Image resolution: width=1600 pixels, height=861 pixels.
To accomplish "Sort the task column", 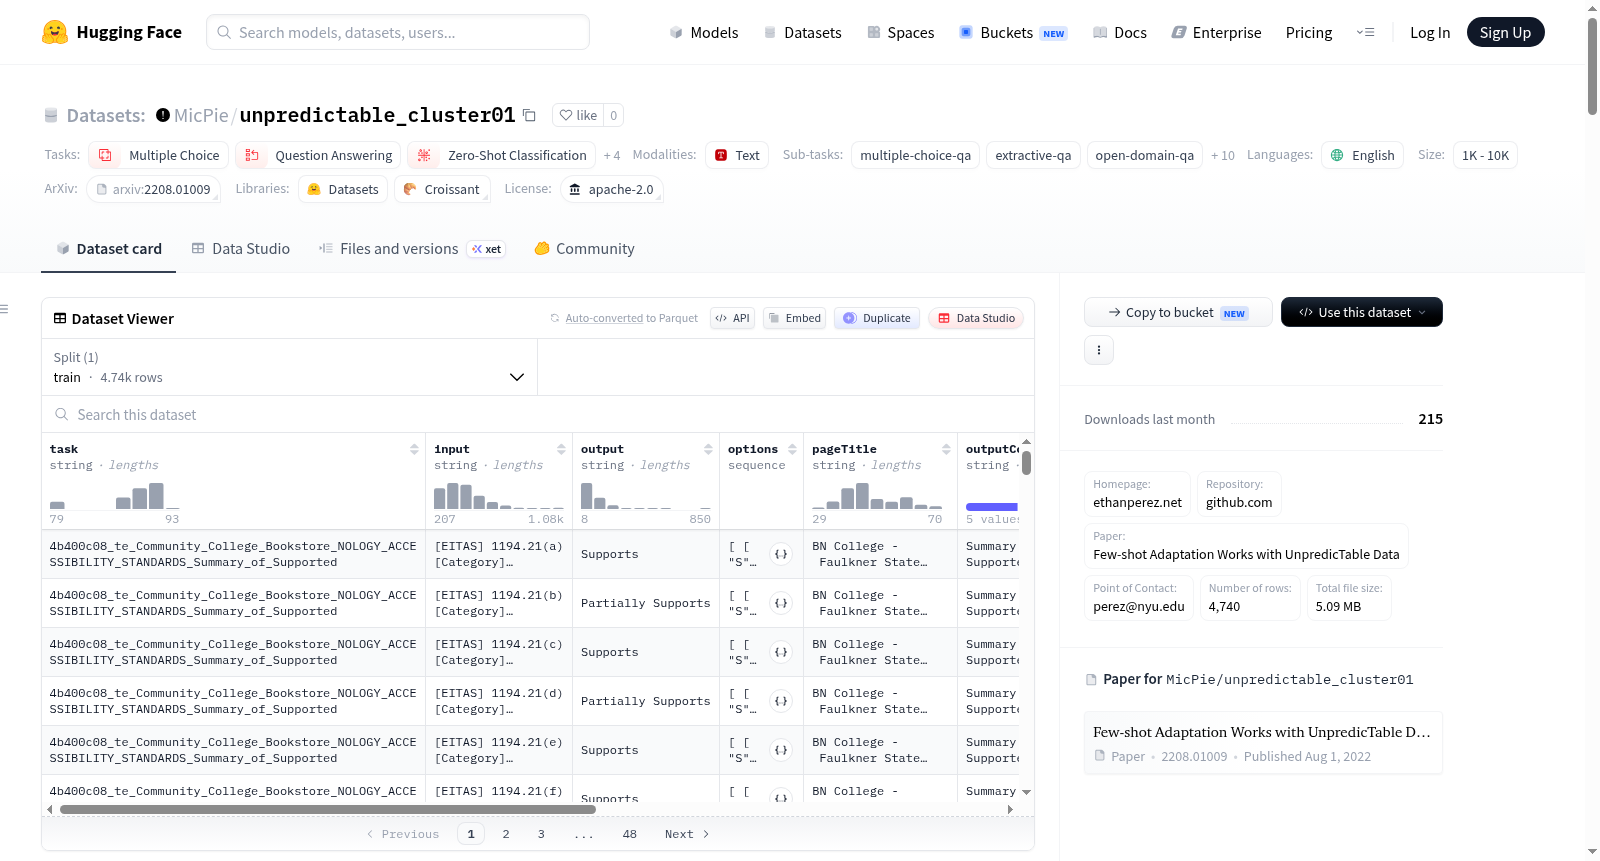I will [414, 450].
